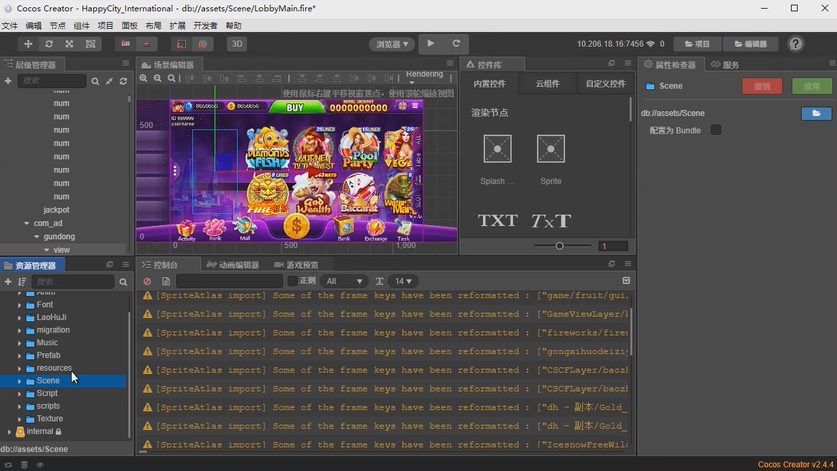Refresh the hierarchy panel
This screenshot has width=837, height=471.
[x=123, y=81]
